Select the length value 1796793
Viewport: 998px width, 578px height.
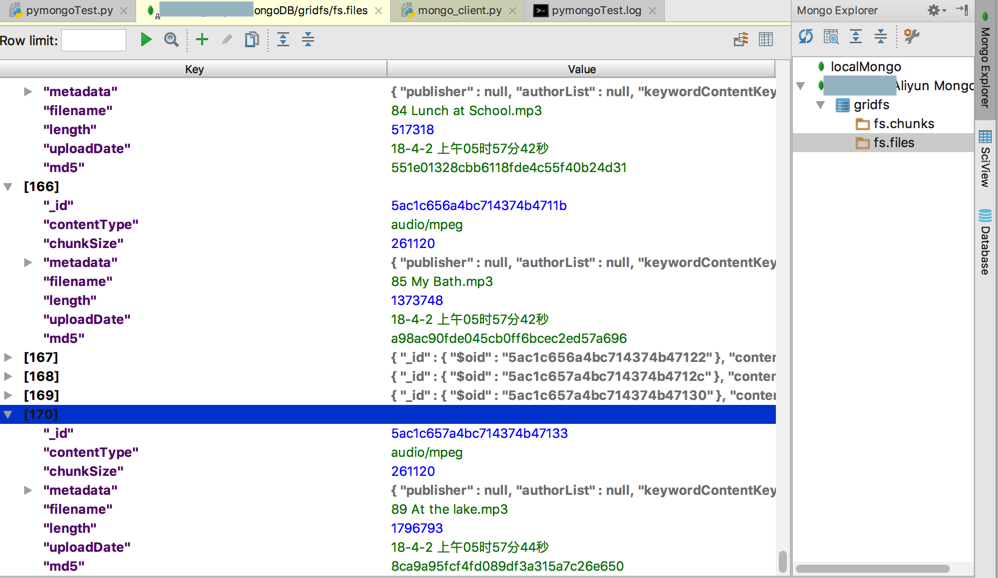pyautogui.click(x=417, y=528)
